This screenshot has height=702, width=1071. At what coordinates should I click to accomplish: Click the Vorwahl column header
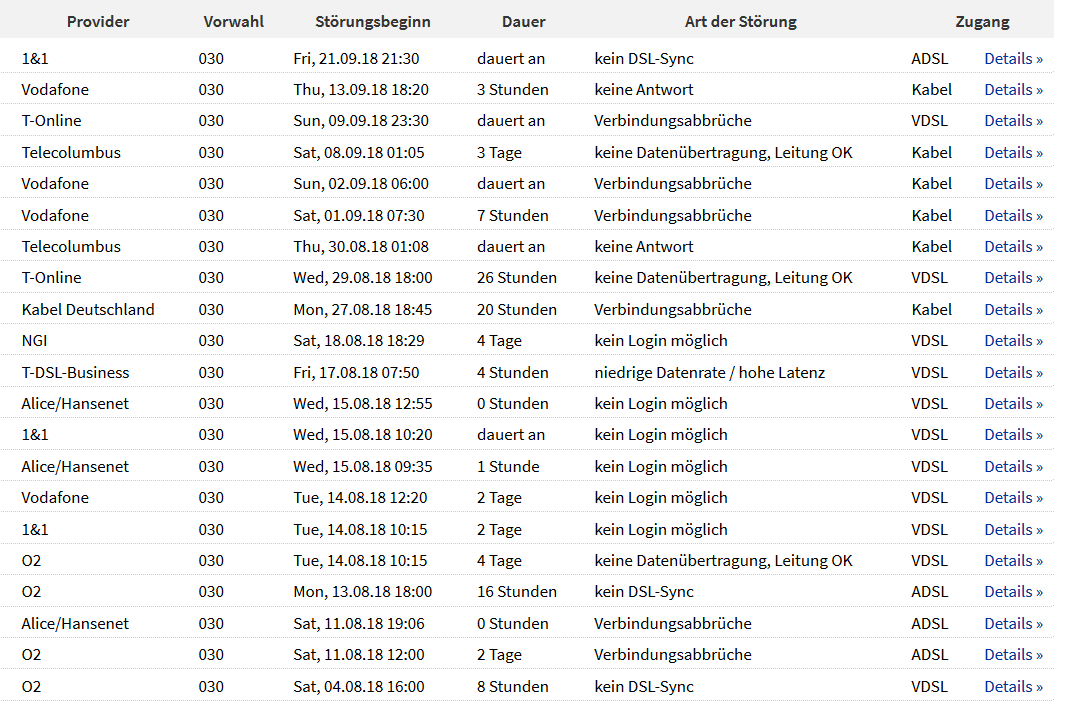(x=233, y=21)
